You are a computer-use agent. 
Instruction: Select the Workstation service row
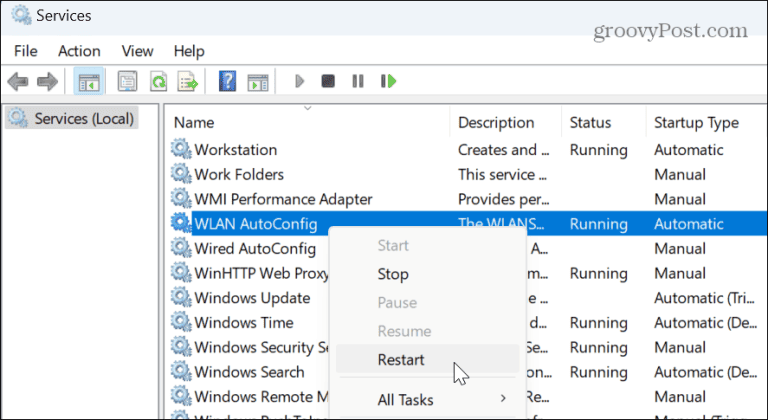[236, 149]
